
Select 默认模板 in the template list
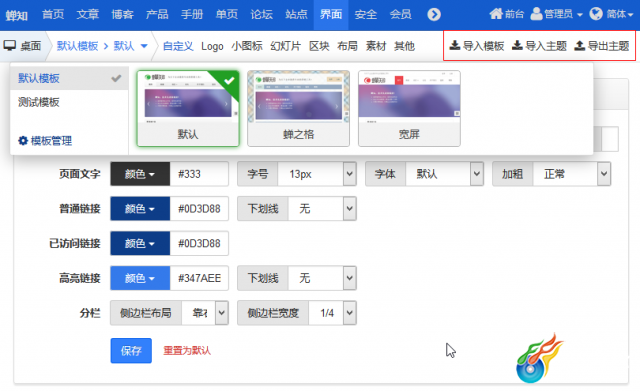[69, 78]
